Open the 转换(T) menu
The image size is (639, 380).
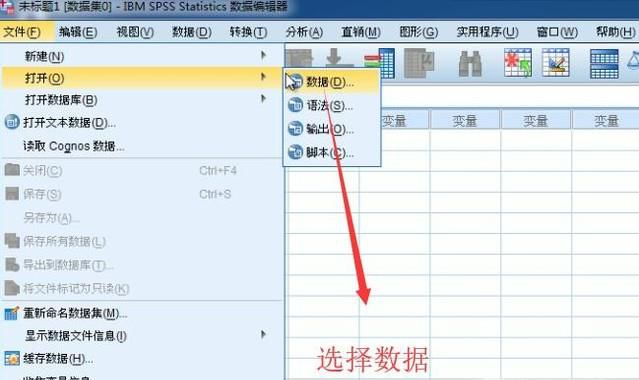tap(248, 32)
